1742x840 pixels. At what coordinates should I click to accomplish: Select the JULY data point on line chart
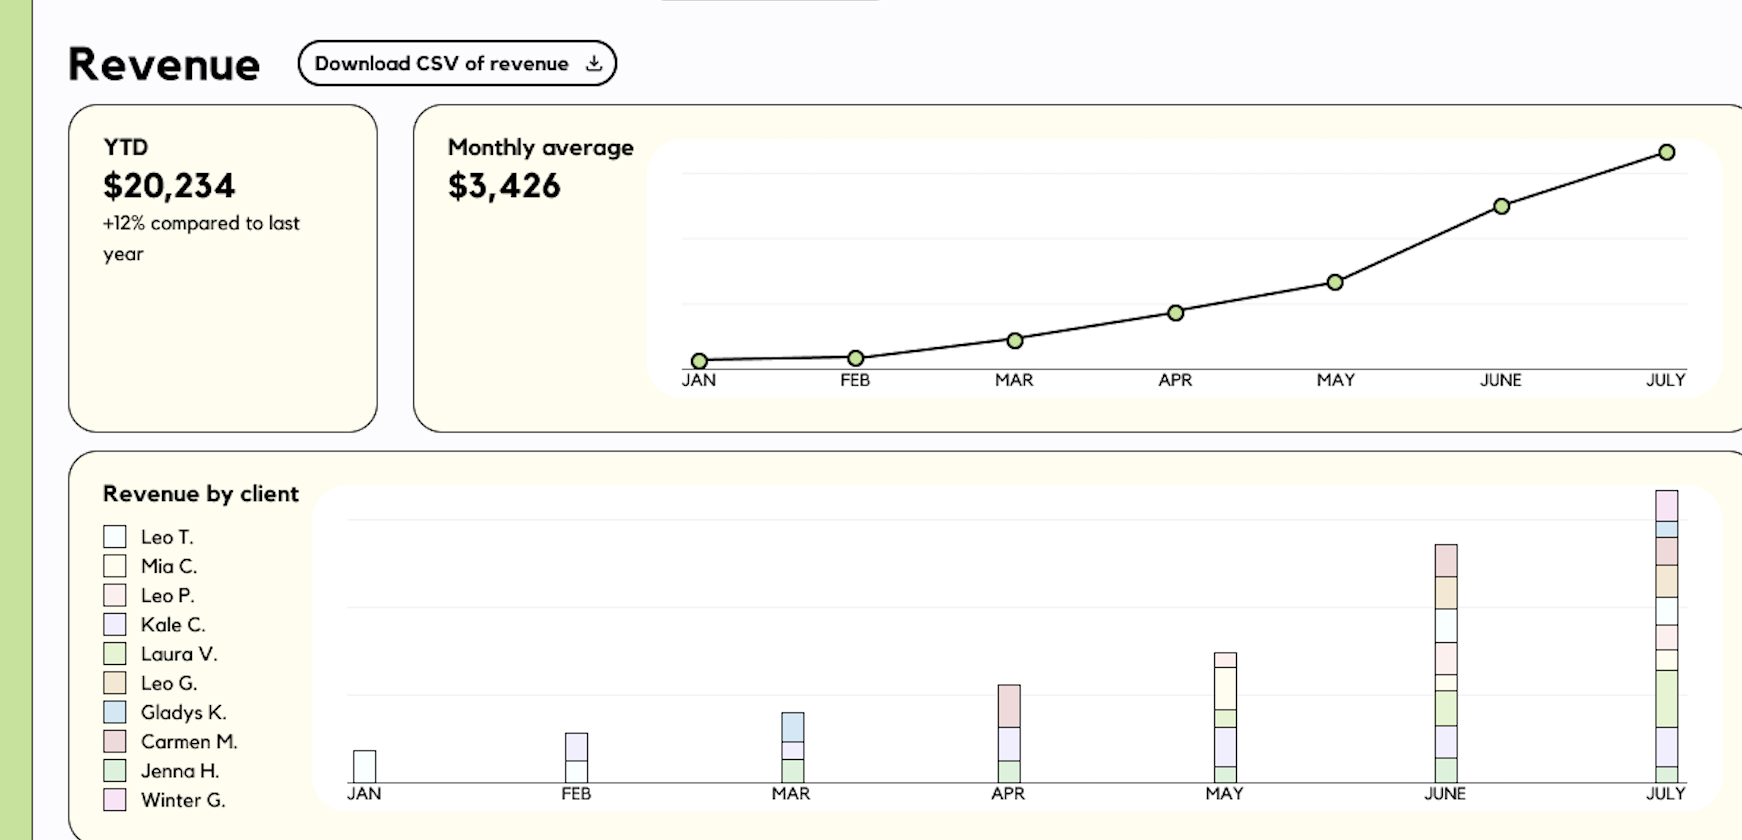pyautogui.click(x=1666, y=153)
